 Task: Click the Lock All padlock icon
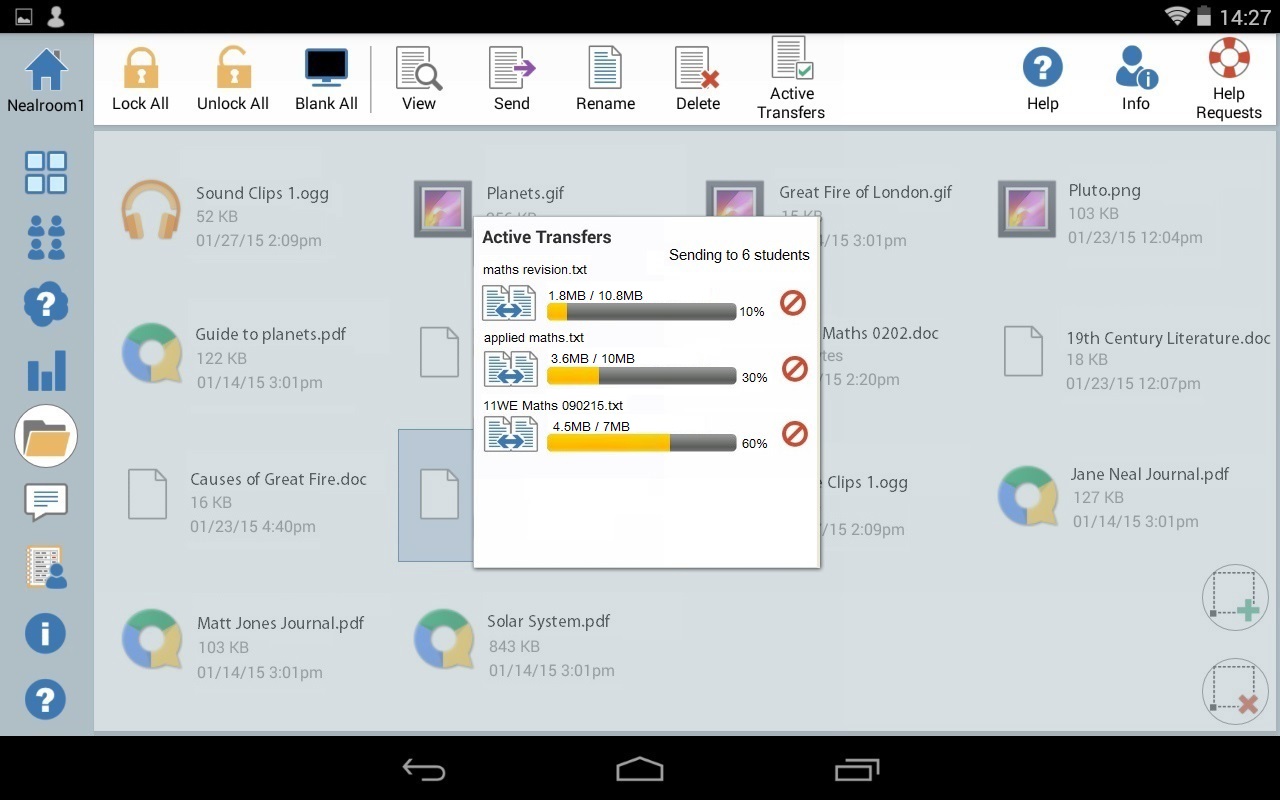pyautogui.click(x=140, y=70)
